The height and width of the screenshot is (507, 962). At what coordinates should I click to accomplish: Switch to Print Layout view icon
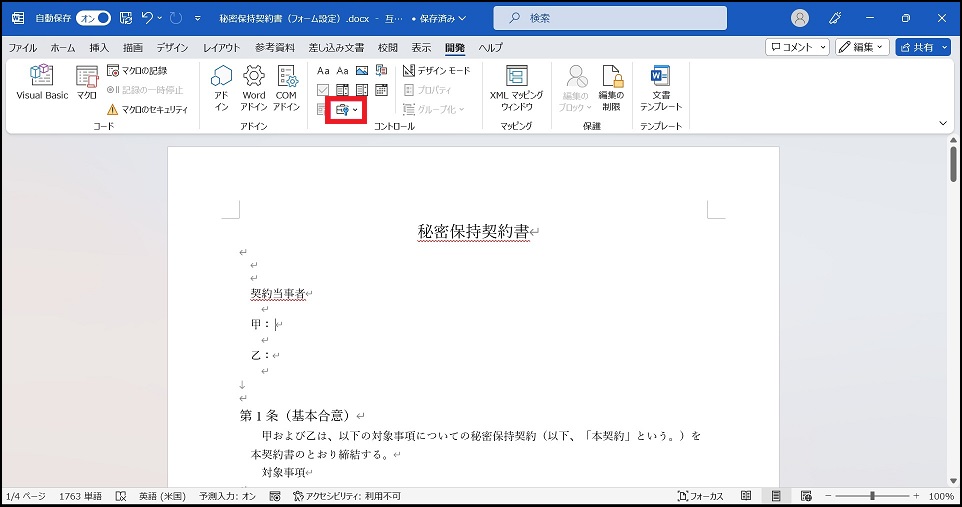(x=776, y=496)
